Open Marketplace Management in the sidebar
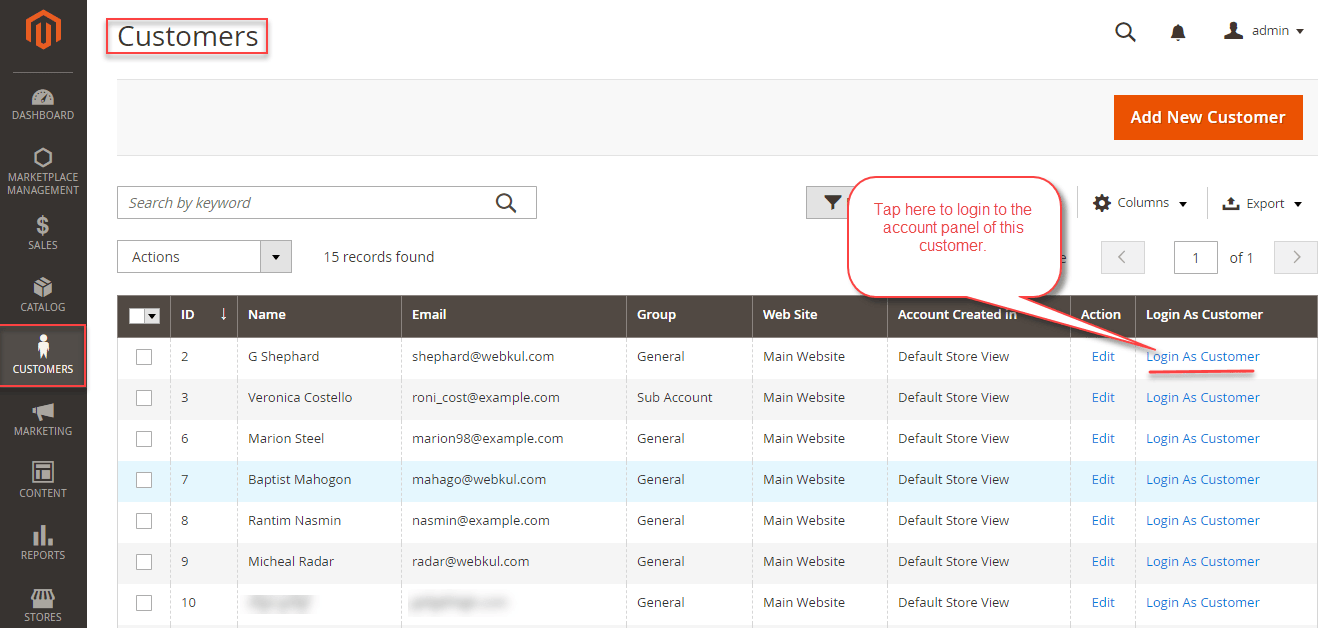The height and width of the screenshot is (628, 1329). tap(43, 172)
